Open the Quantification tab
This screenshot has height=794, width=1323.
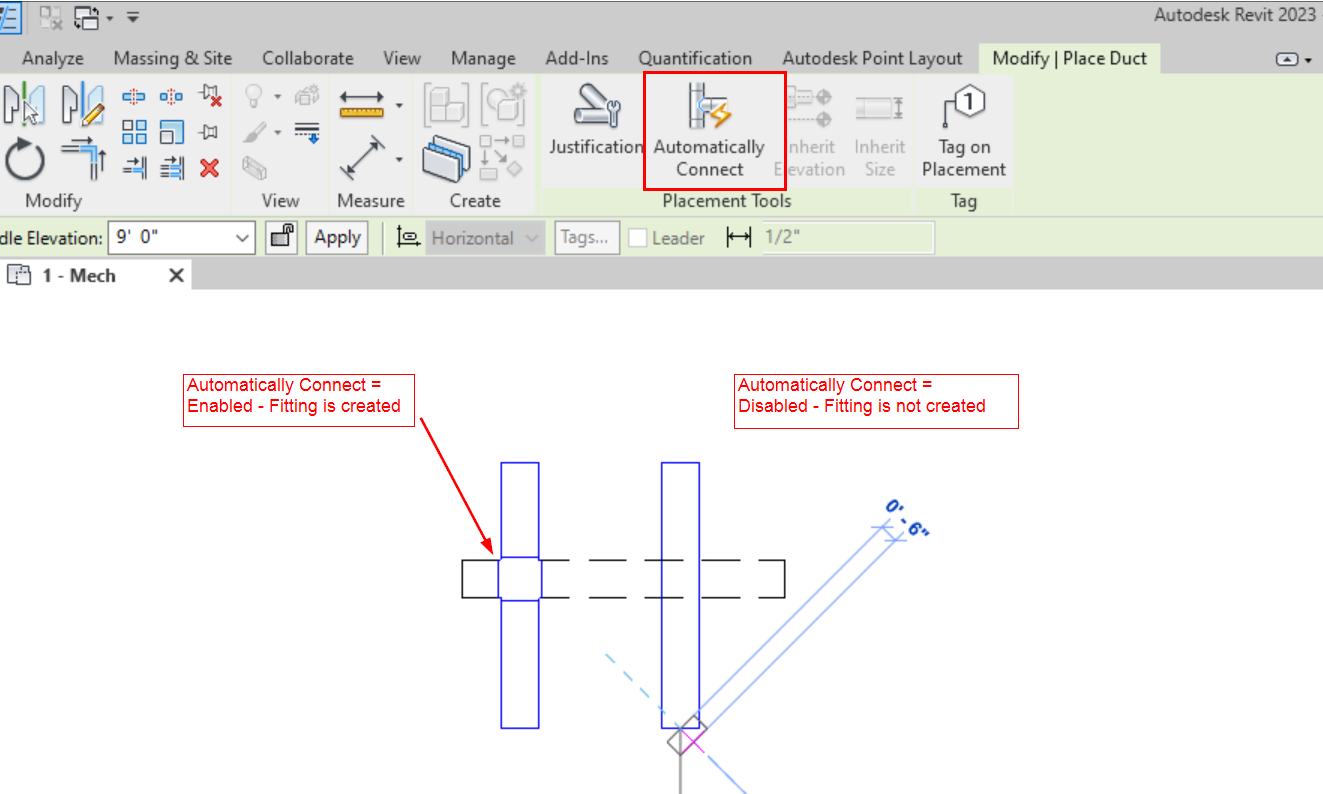[695, 58]
